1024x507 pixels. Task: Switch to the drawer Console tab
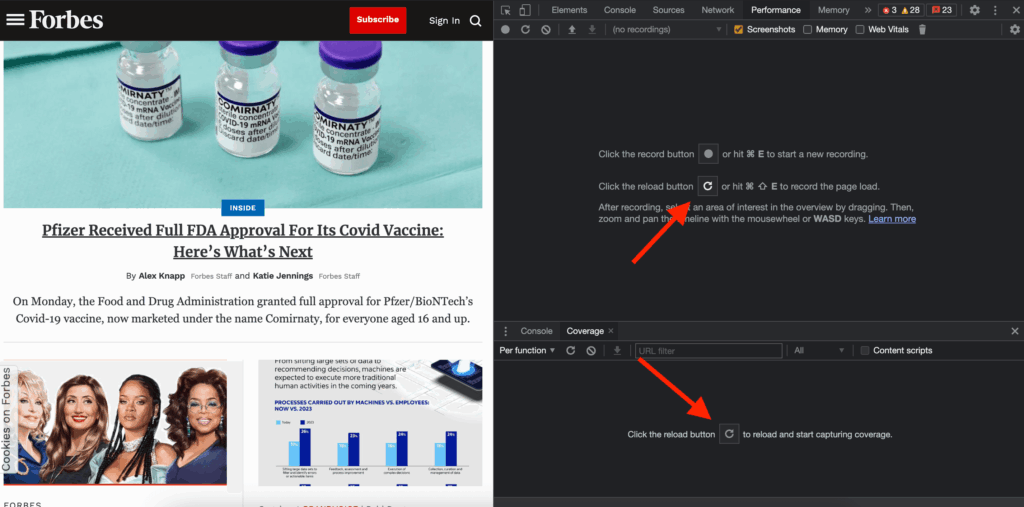(536, 331)
